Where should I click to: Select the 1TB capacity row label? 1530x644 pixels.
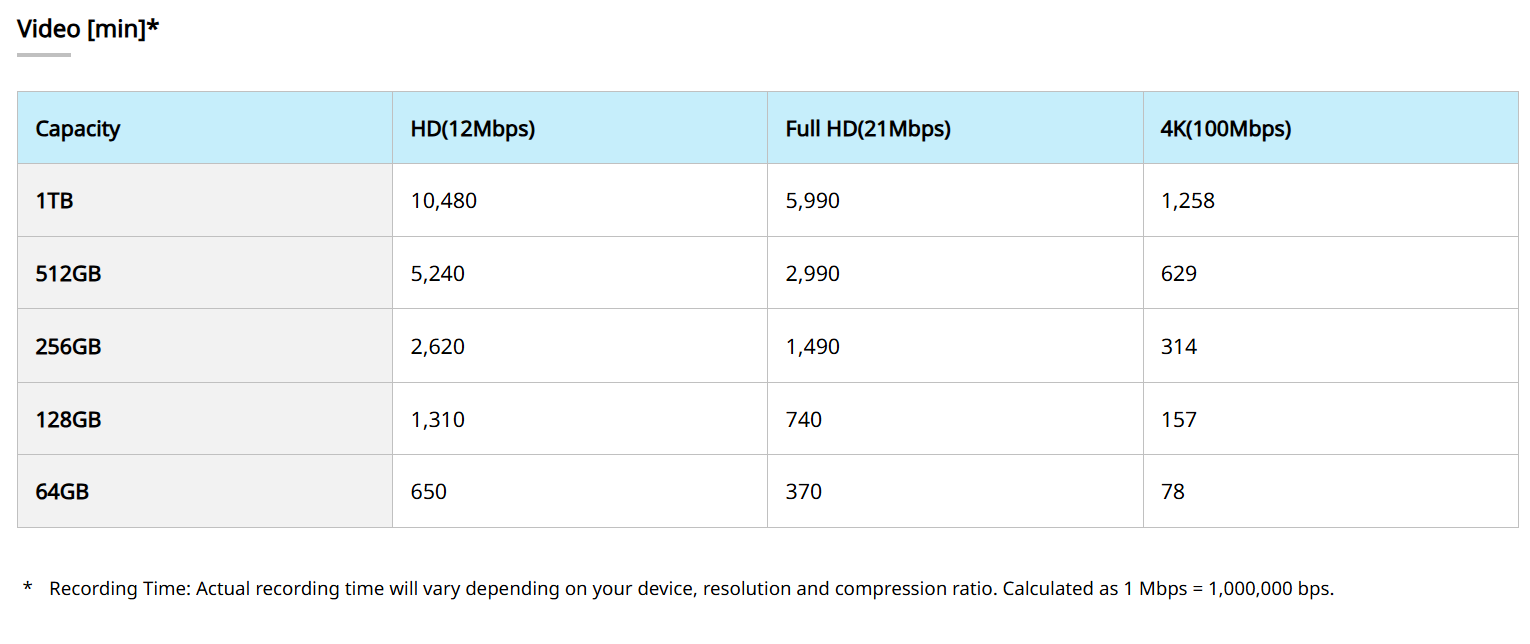55,201
